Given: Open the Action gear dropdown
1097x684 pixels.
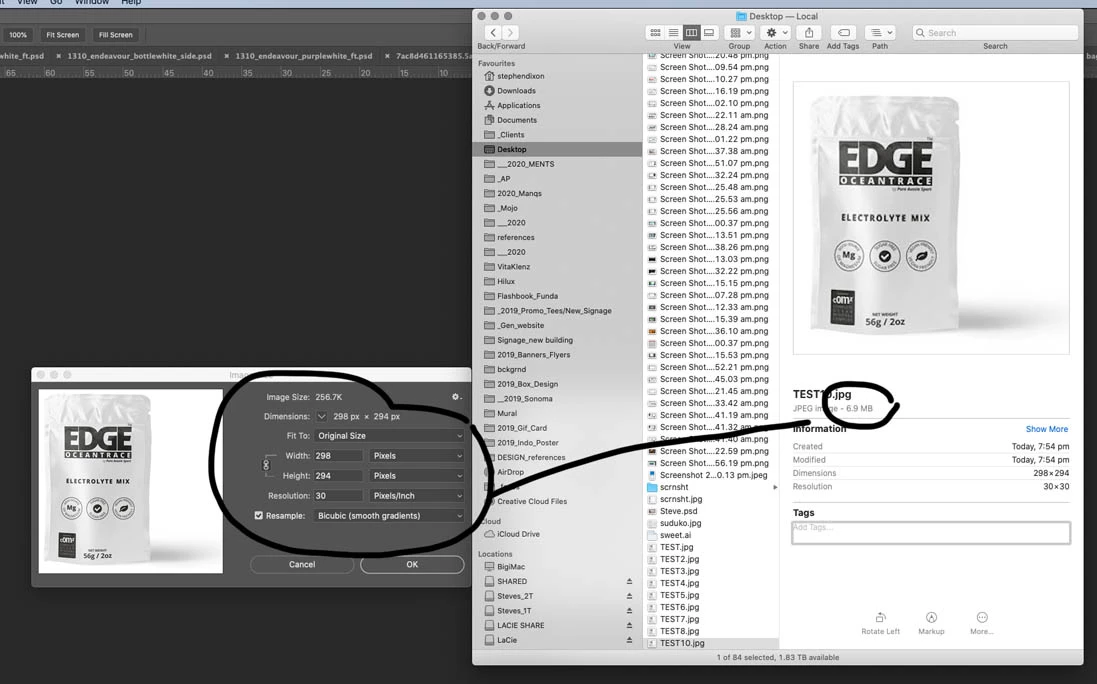Looking at the screenshot, I should 777,33.
